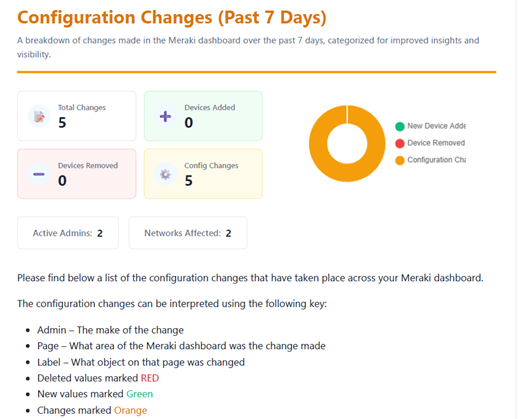Click the Device Removed legend label
The image size is (518, 419).
point(436,143)
